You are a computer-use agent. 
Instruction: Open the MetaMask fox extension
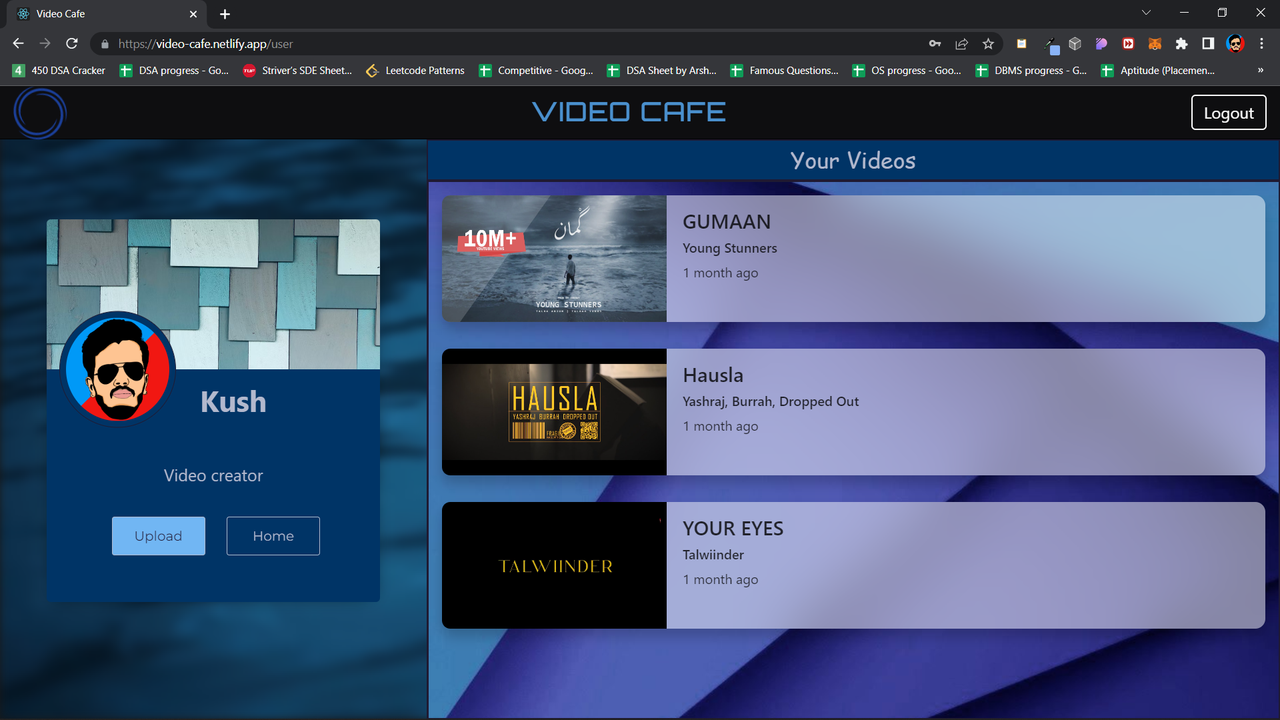(x=1154, y=44)
